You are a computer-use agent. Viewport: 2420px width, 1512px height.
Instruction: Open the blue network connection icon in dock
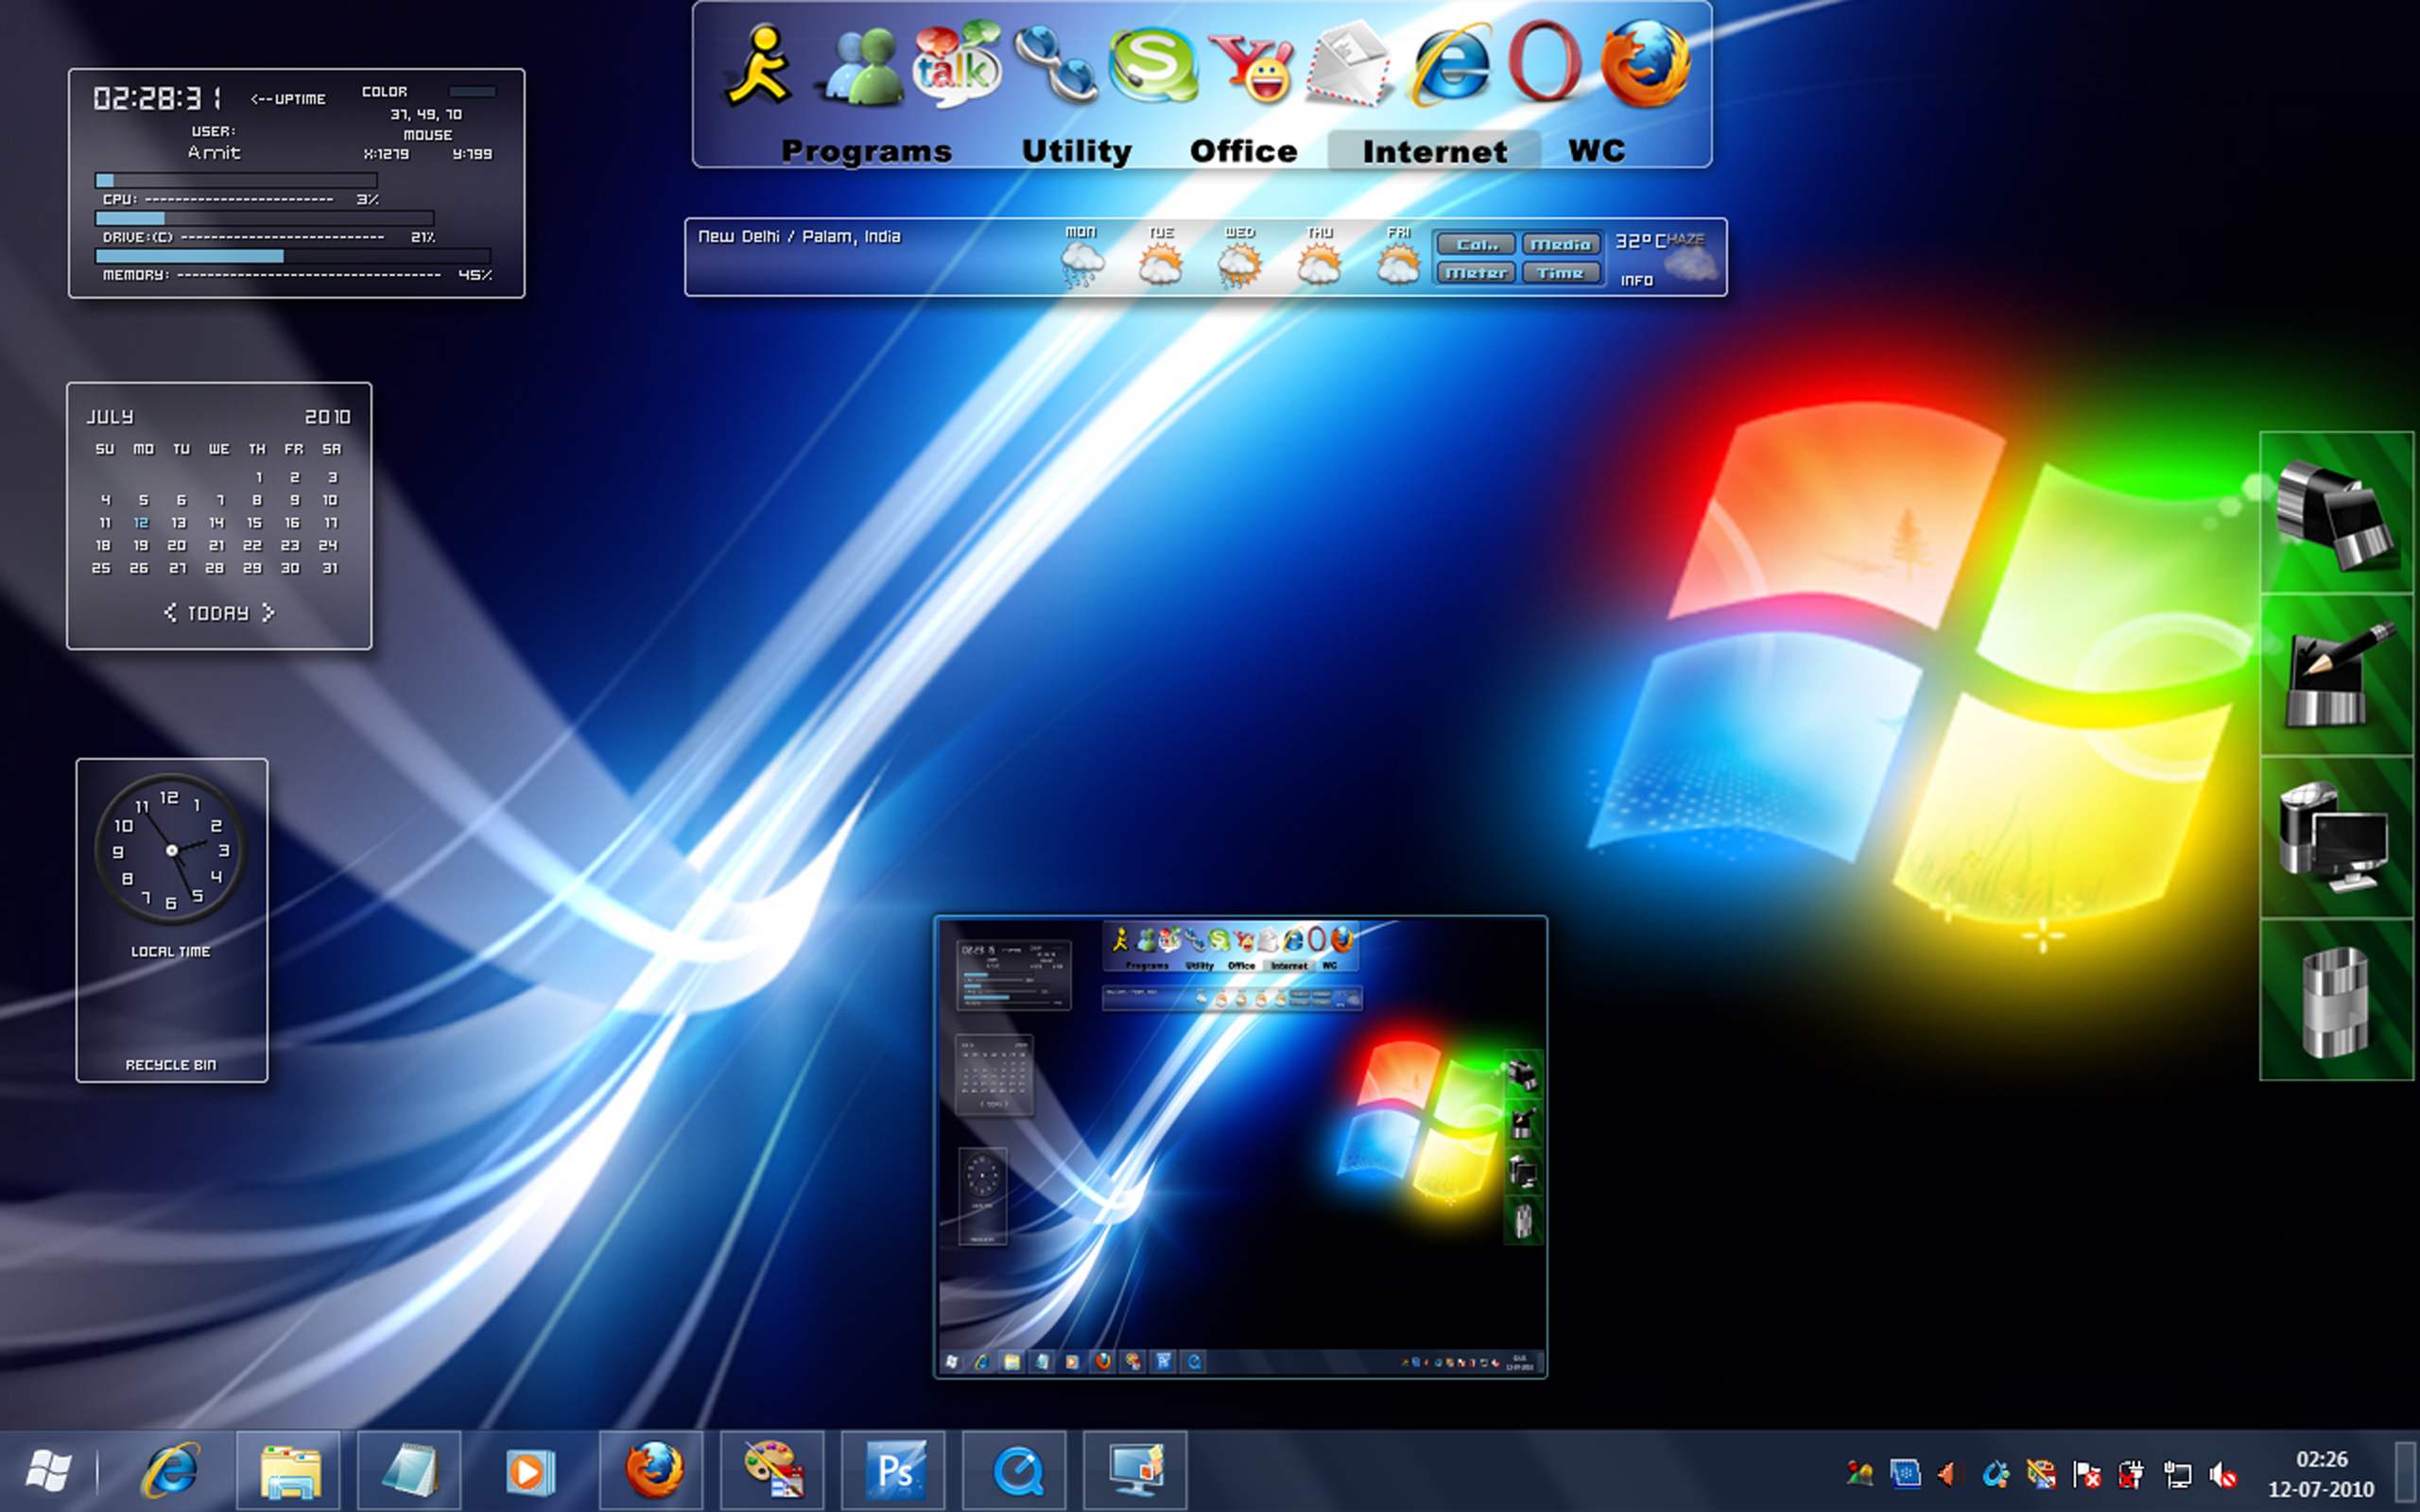point(1056,66)
